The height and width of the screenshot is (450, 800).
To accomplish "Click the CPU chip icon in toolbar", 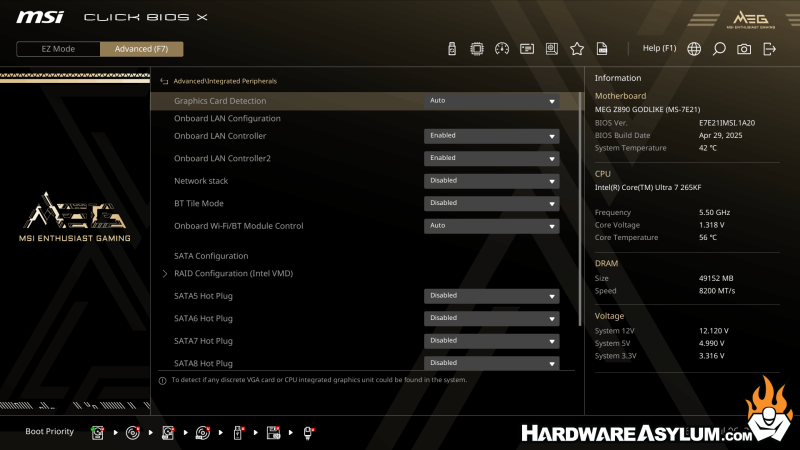I will tap(477, 49).
